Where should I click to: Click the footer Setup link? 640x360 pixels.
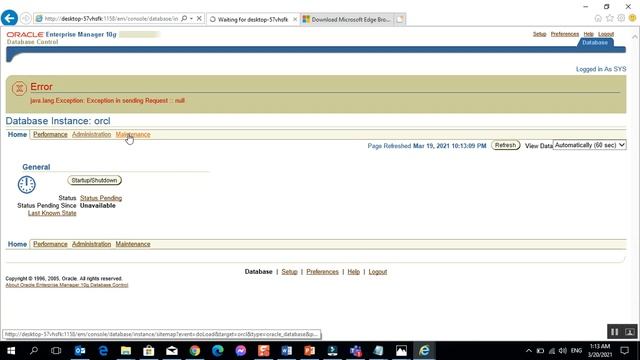(x=289, y=272)
